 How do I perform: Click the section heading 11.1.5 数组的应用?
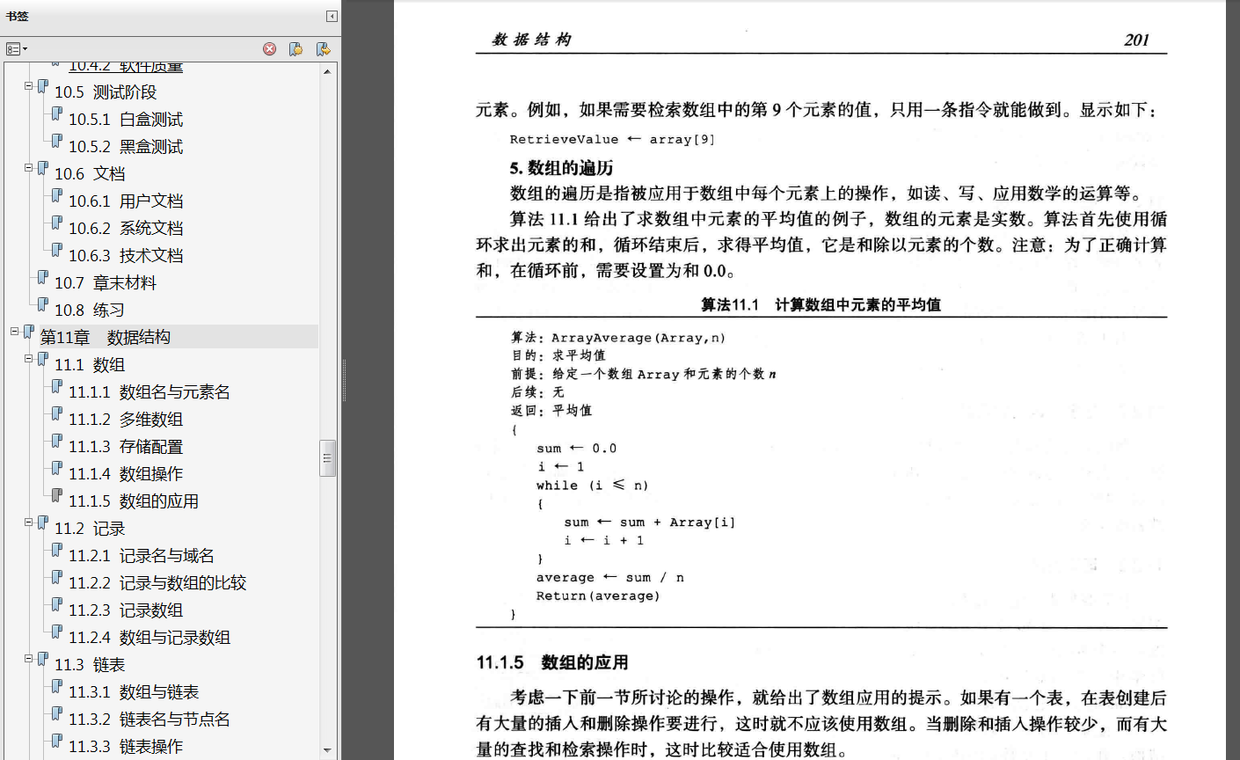552,662
